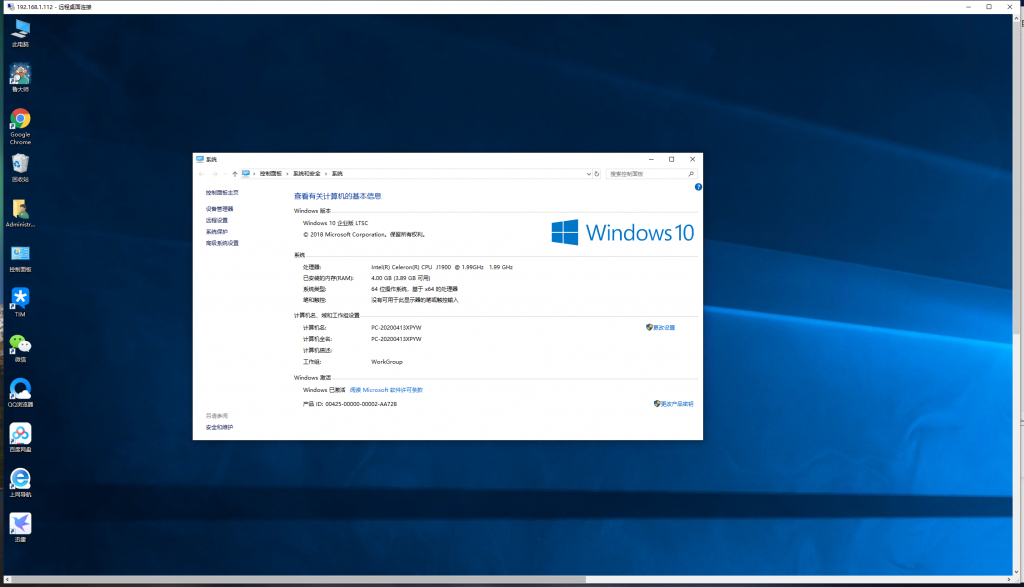Open 安全和维护 in the sidebar
1024x587 pixels.
click(219, 427)
